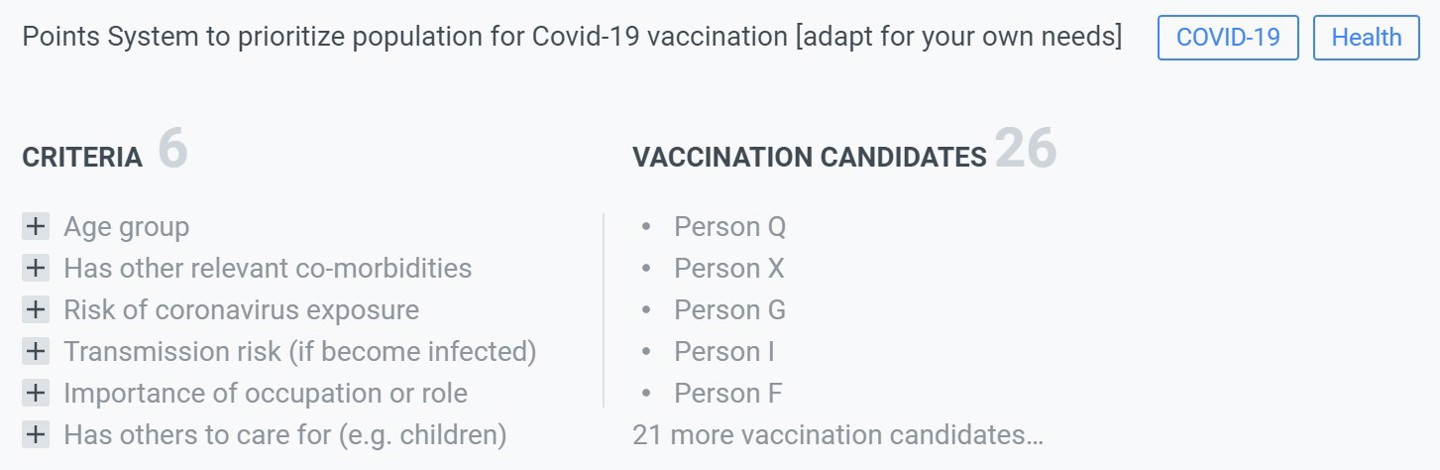1440x470 pixels.
Task: Expand Importance of occupation or role
Action: pos(35,393)
